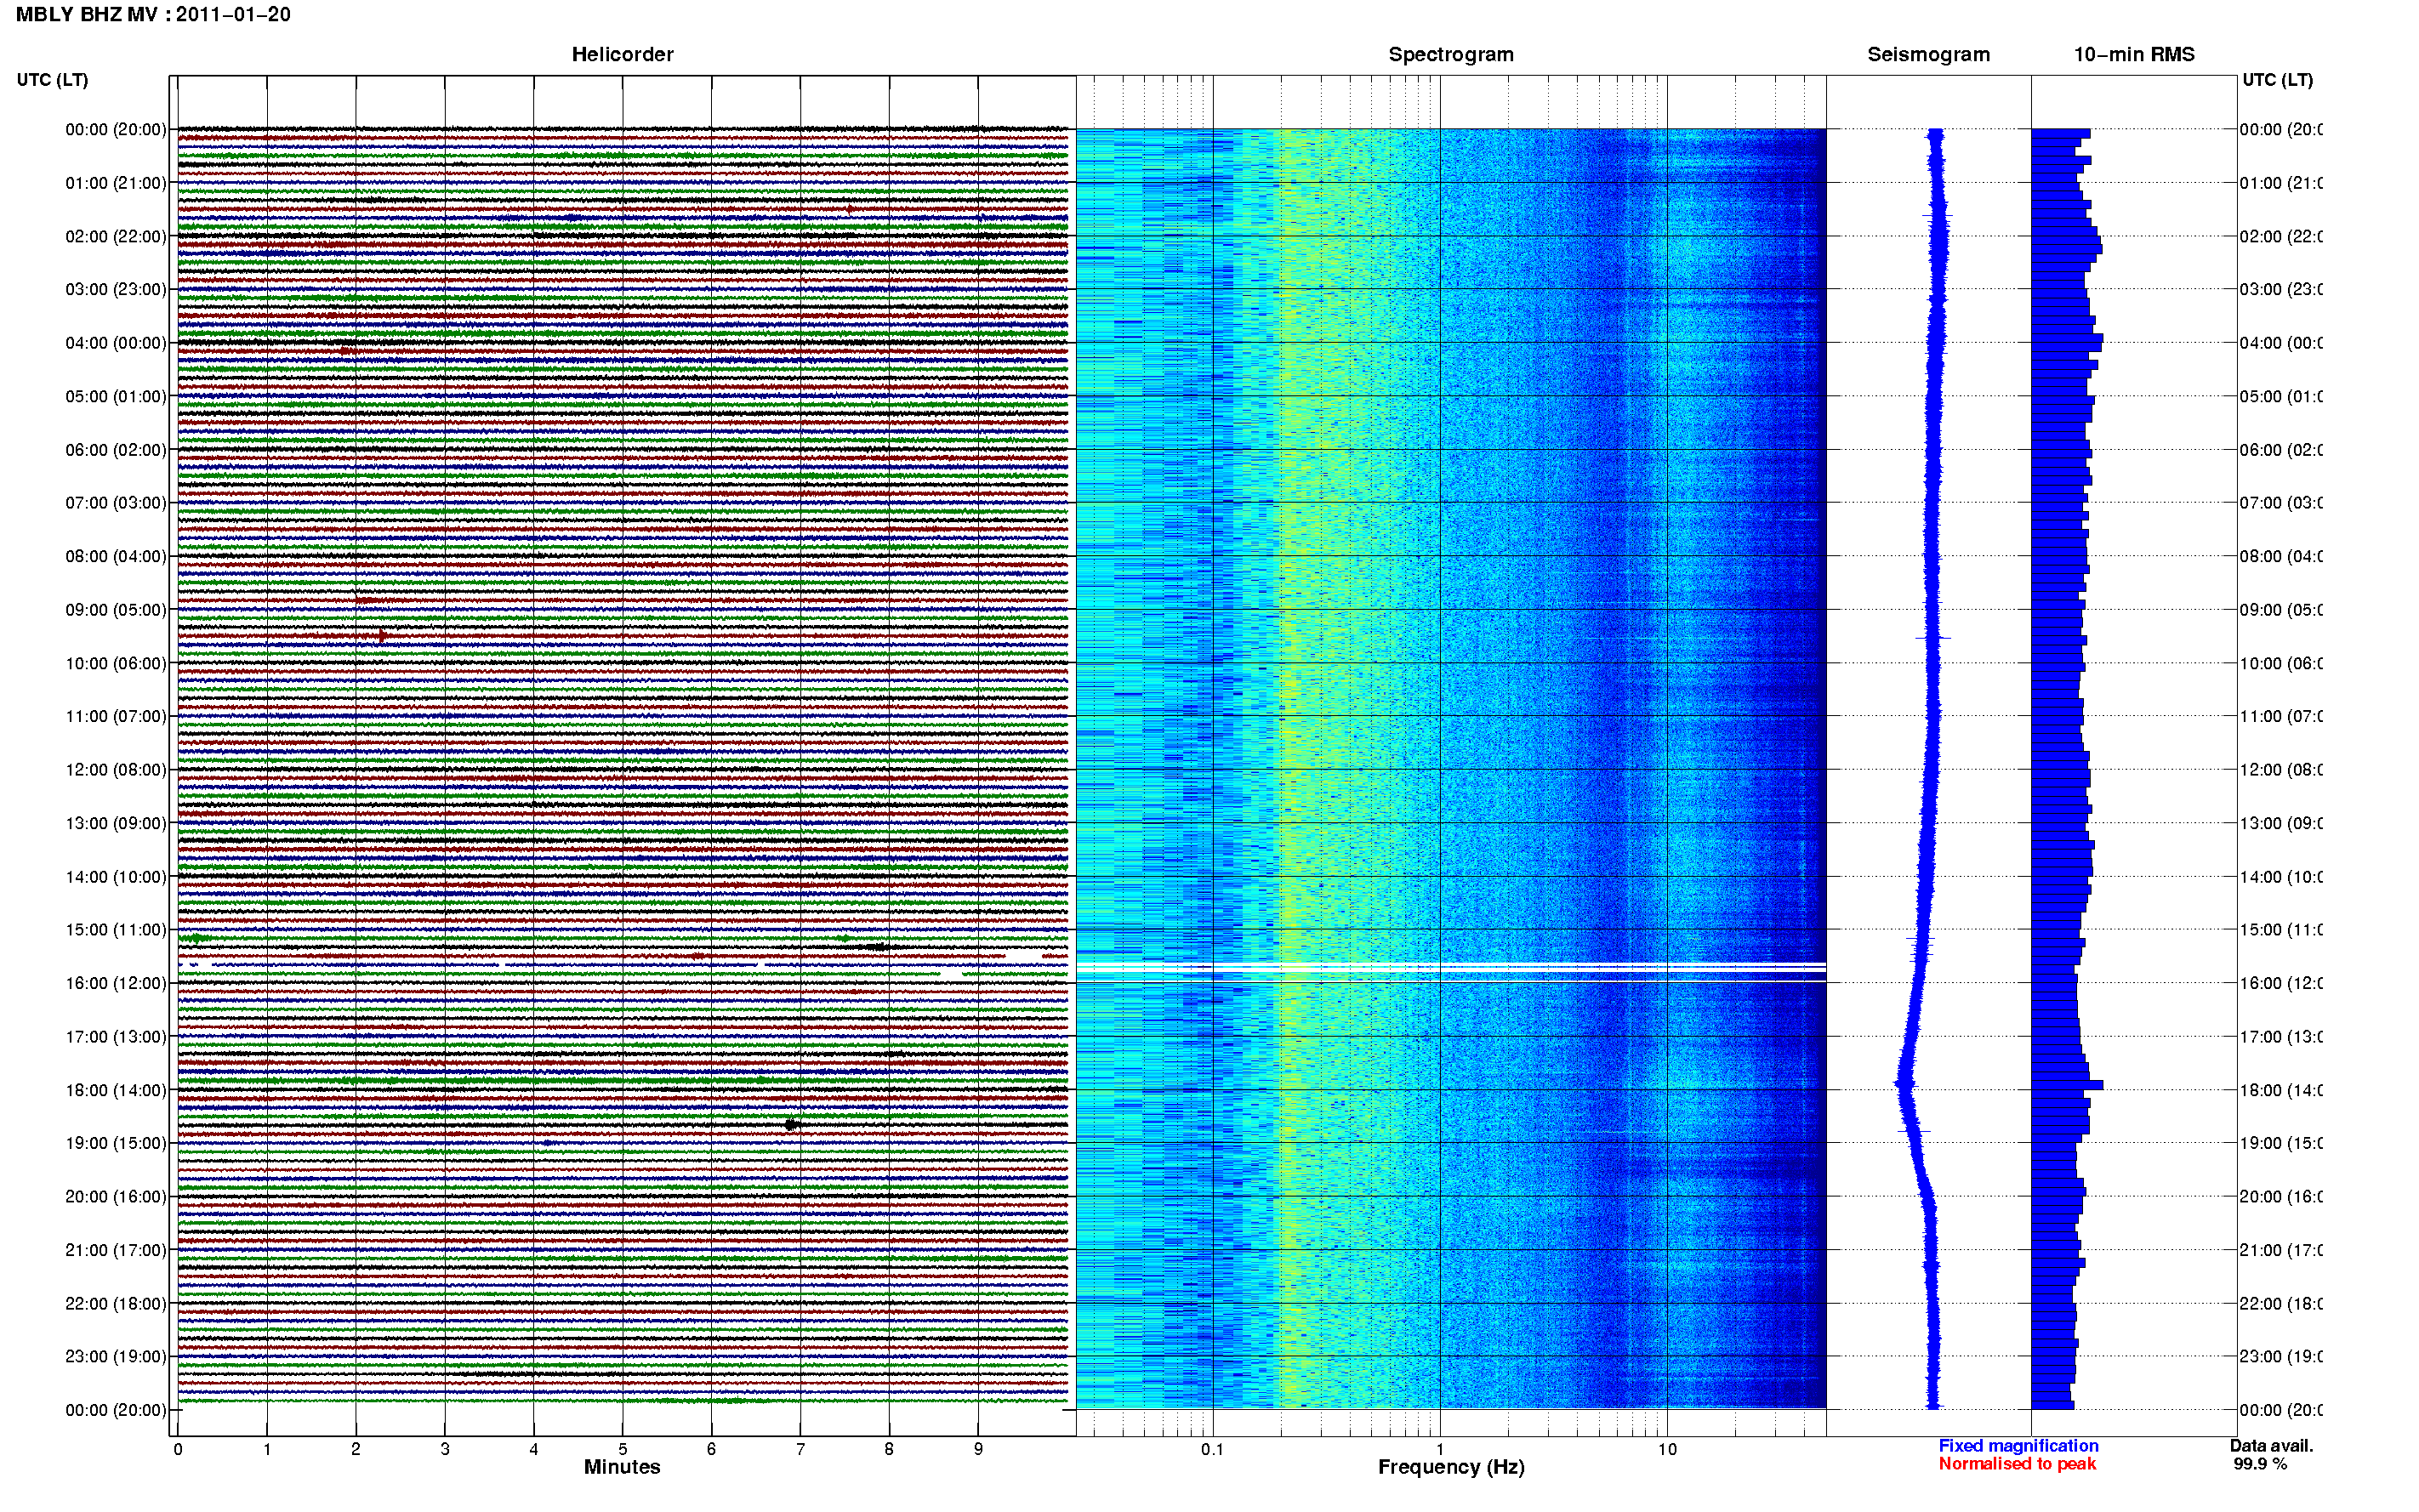Click the red 'Normalised to peak' legend text
The width and height of the screenshot is (2419, 1512).
[x=2017, y=1464]
